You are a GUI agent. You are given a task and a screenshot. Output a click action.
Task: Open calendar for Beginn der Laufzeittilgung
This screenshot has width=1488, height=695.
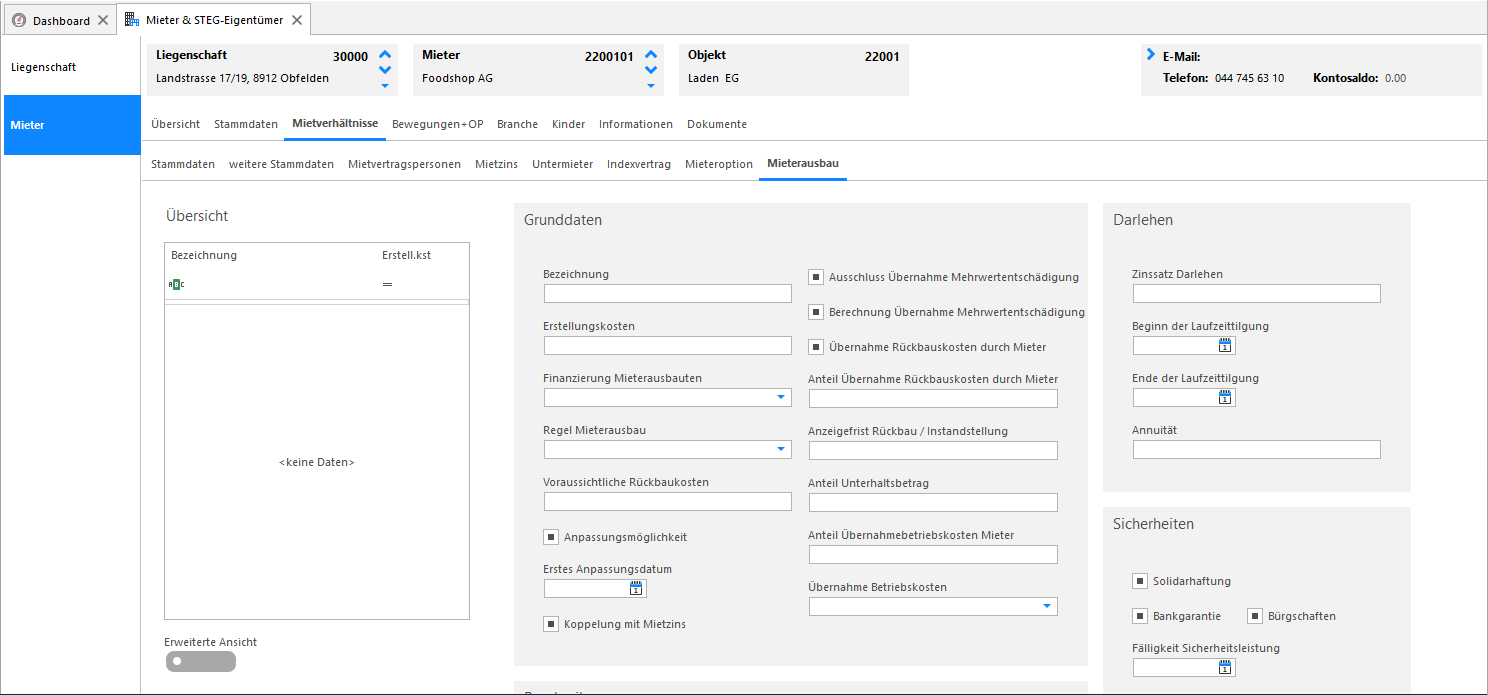pos(1225,345)
